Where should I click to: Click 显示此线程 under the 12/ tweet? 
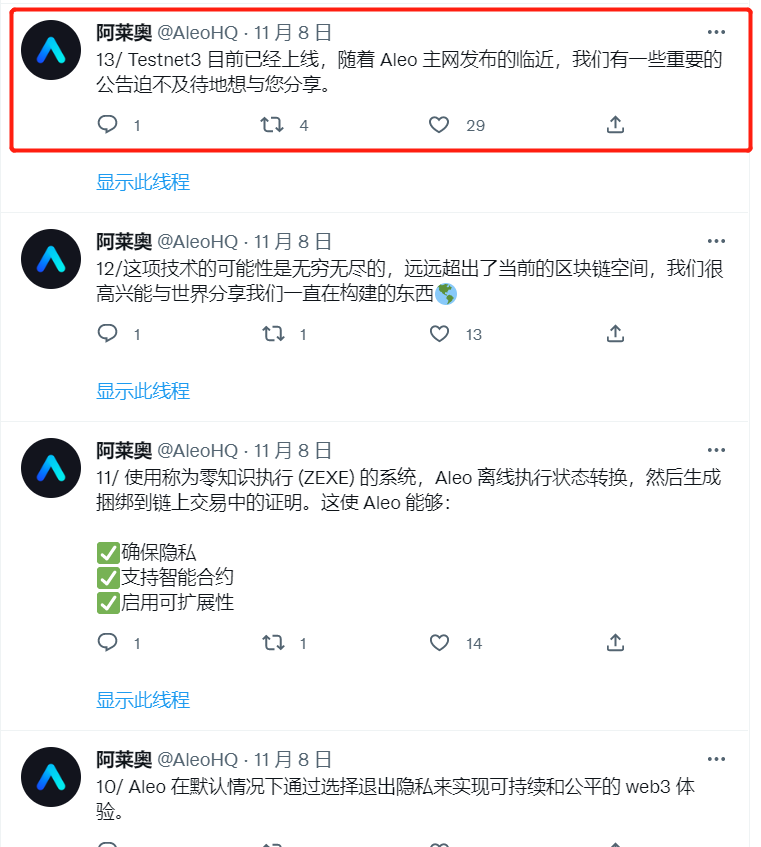pyautogui.click(x=143, y=391)
